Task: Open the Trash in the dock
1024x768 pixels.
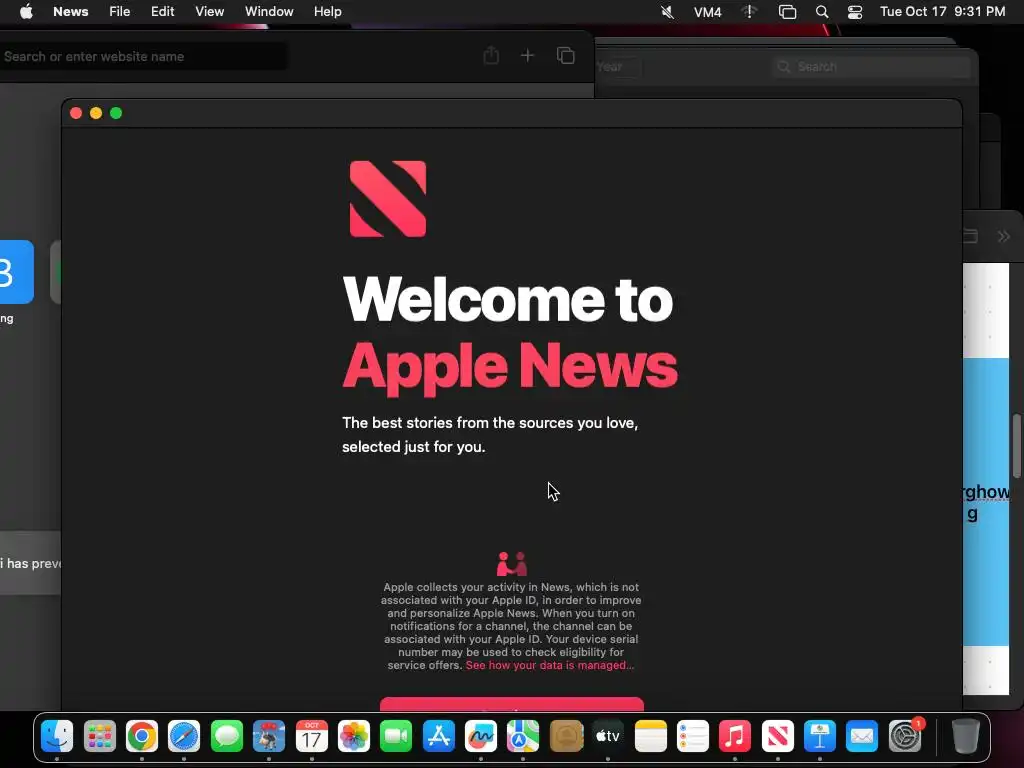Action: point(965,737)
